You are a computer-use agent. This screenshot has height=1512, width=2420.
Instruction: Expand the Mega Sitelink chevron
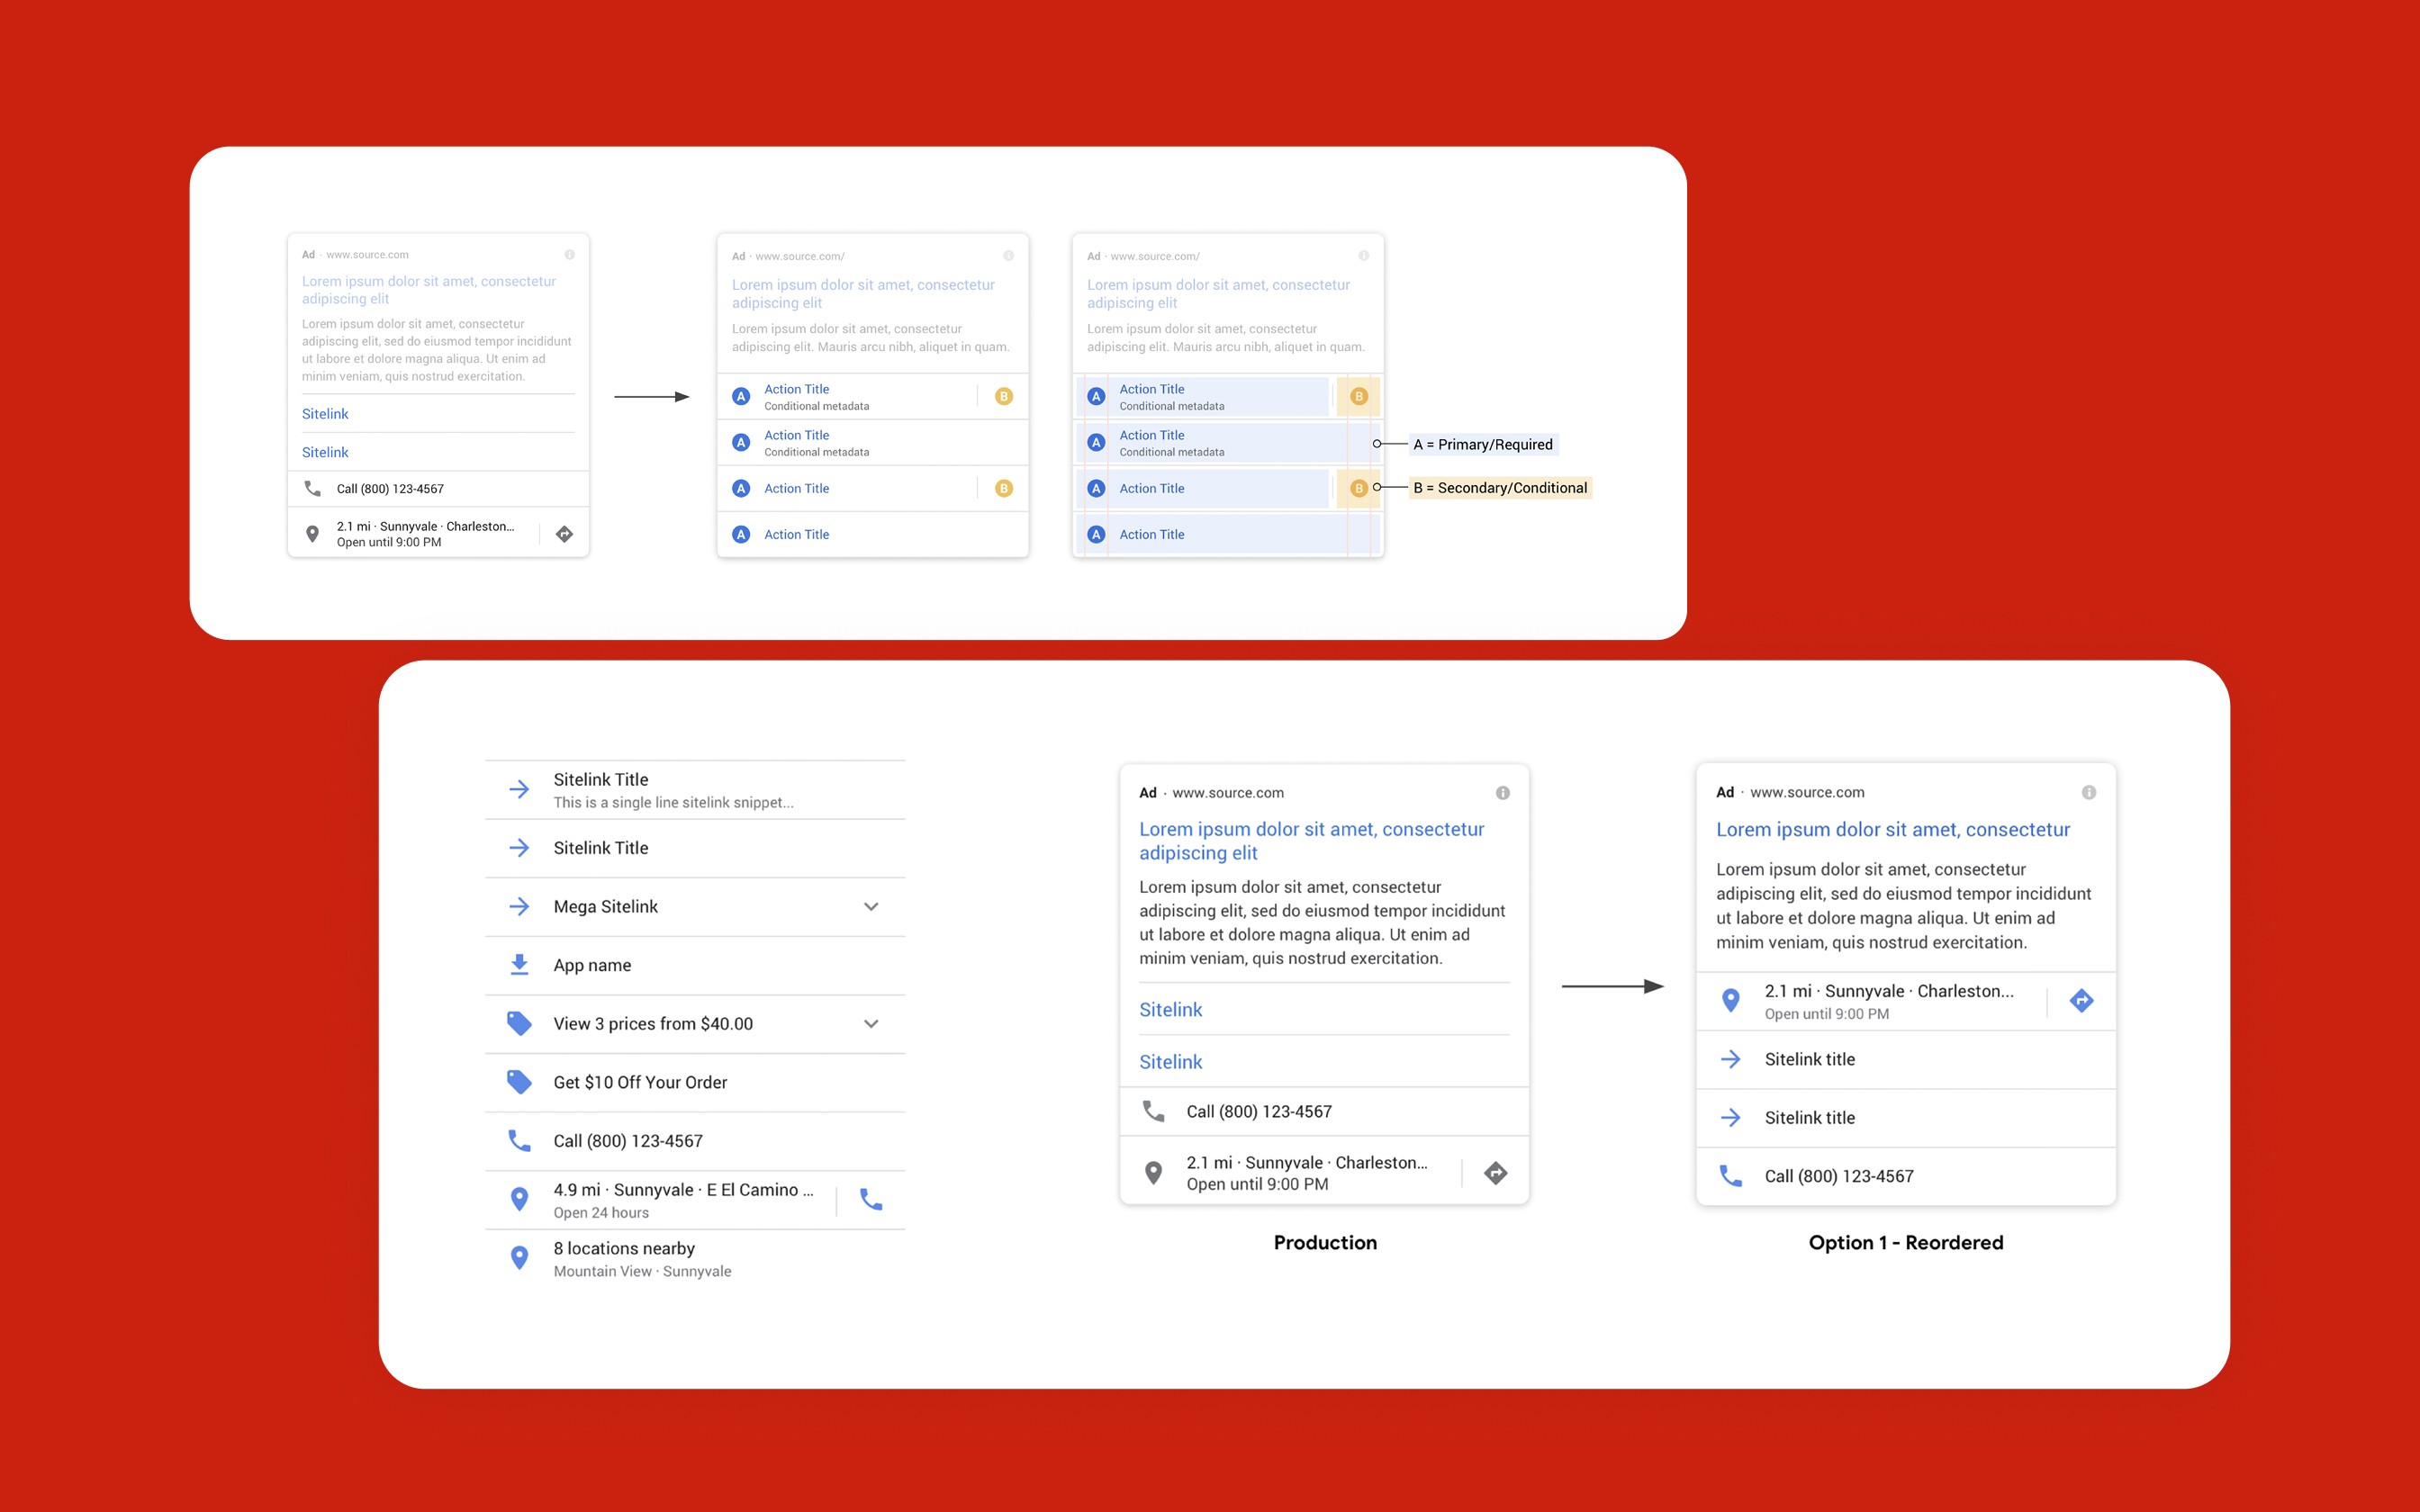[871, 906]
